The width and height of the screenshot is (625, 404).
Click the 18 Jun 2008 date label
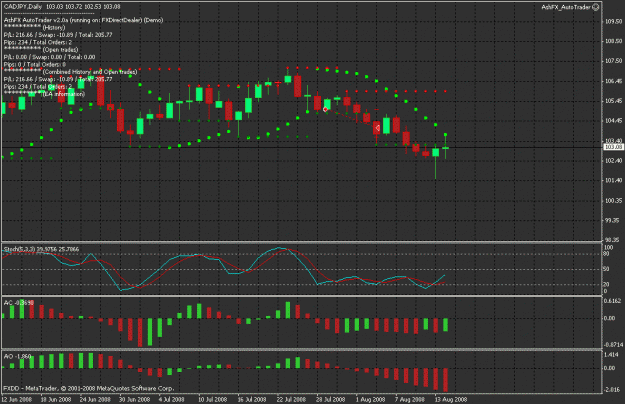click(x=56, y=399)
